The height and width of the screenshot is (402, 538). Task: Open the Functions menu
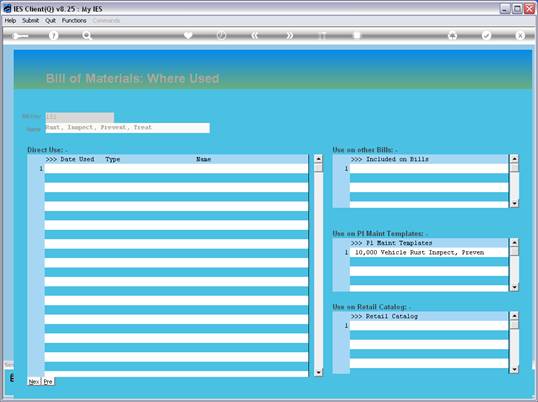click(x=74, y=21)
